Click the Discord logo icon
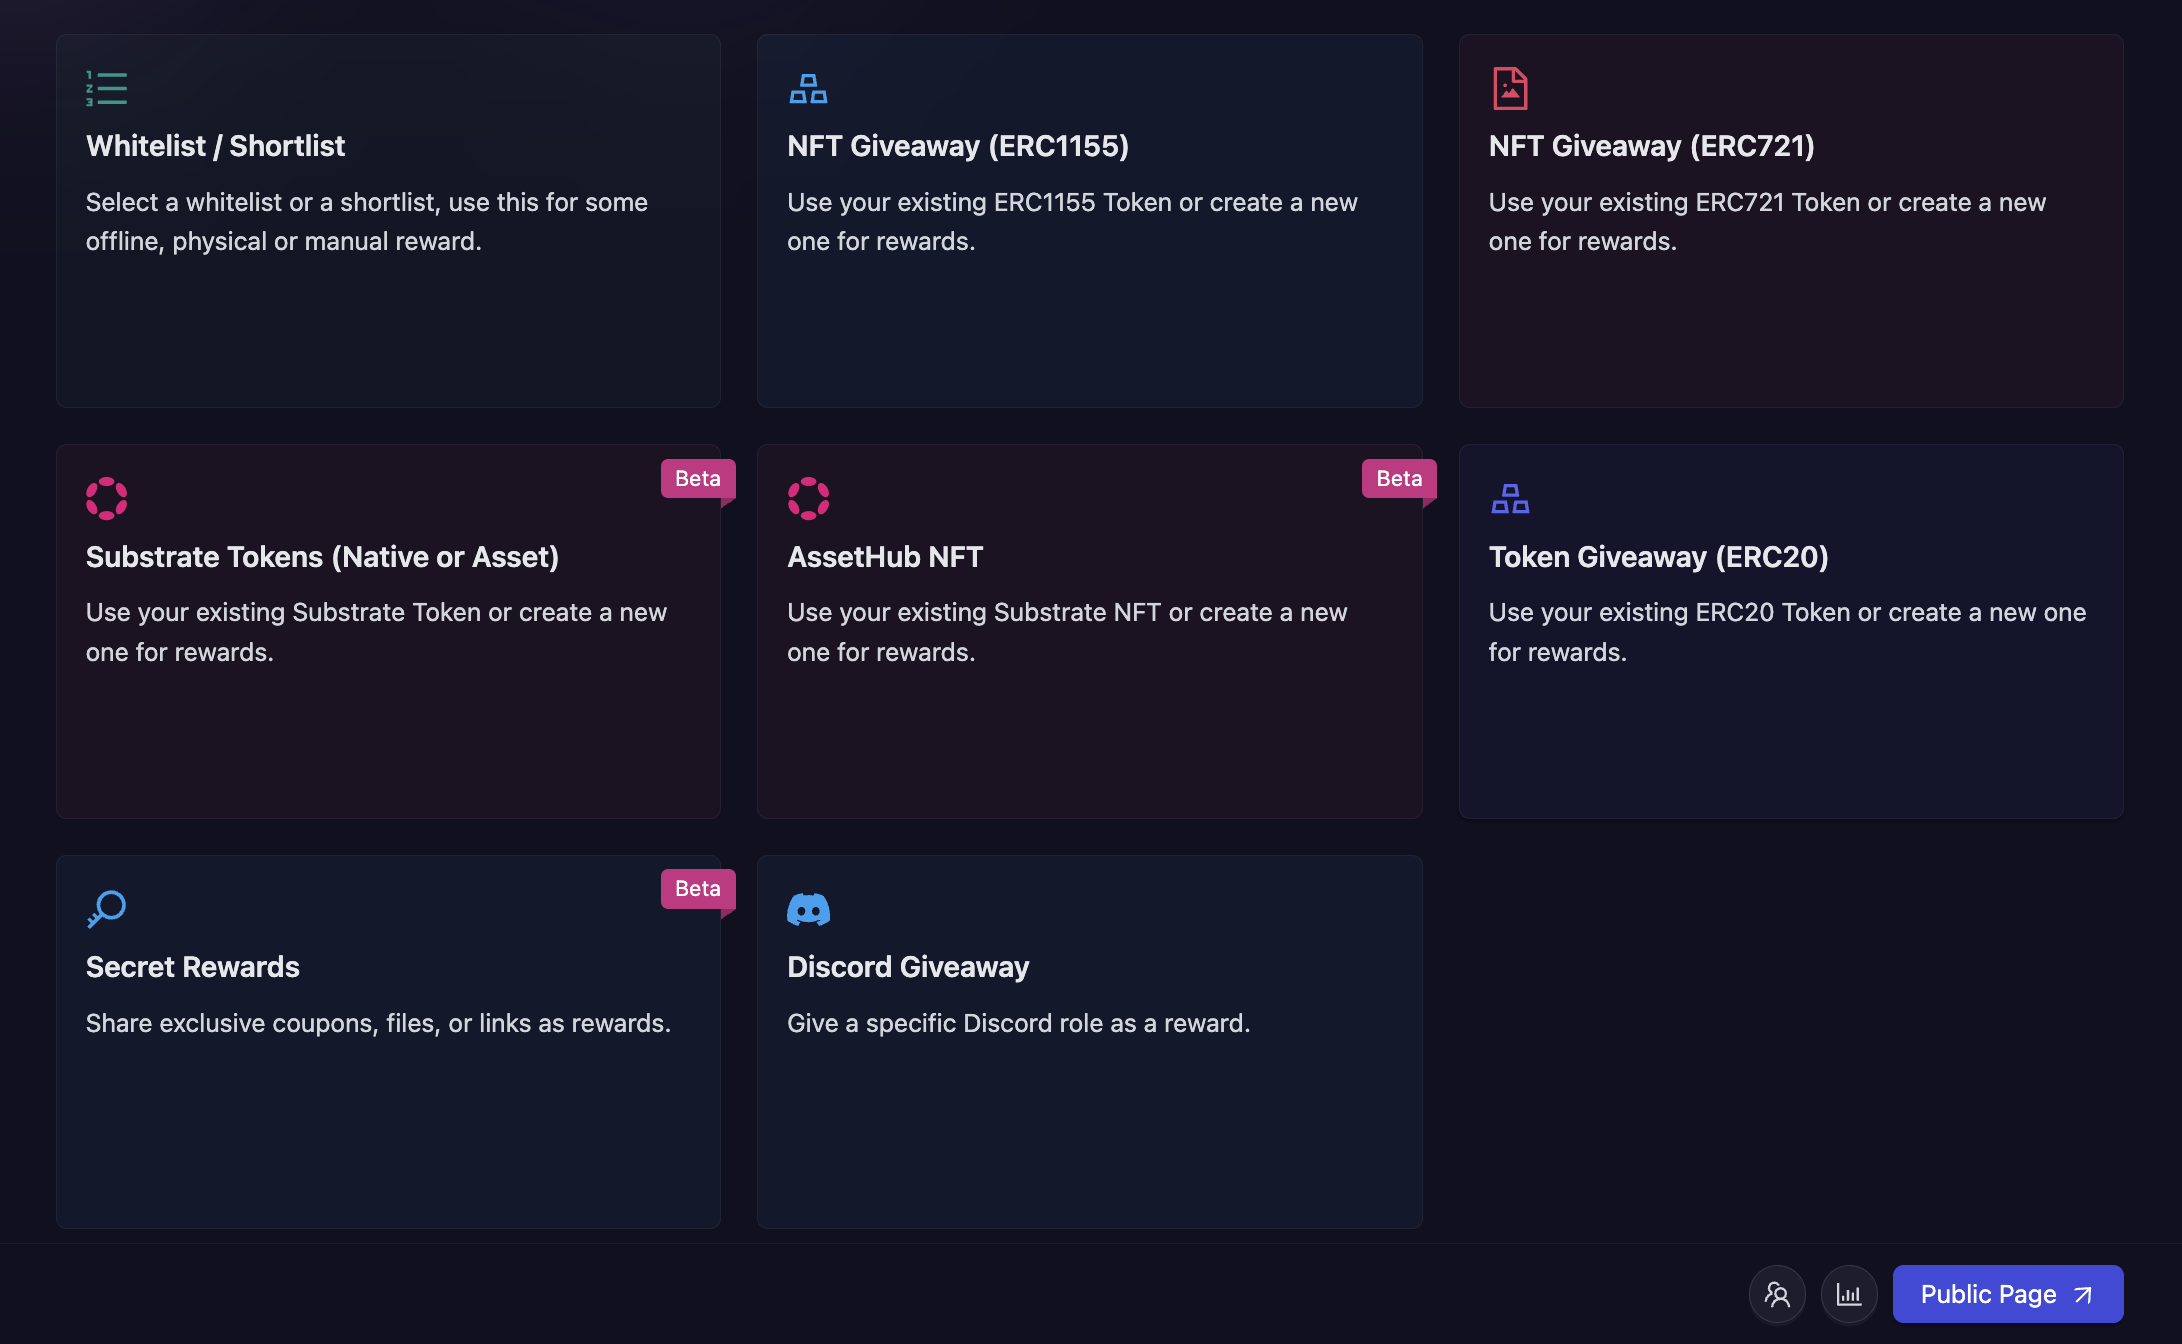Image resolution: width=2182 pixels, height=1344 pixels. coord(808,909)
